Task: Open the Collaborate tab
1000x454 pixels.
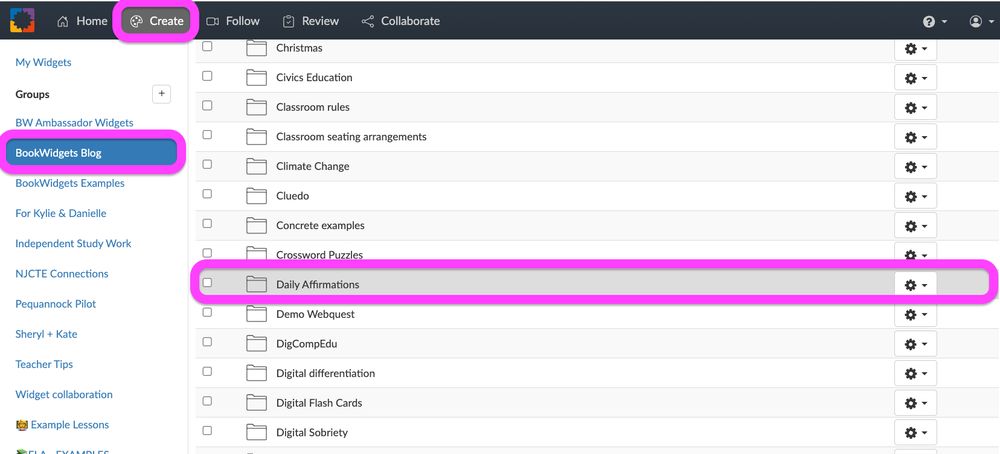Action: coord(401,21)
